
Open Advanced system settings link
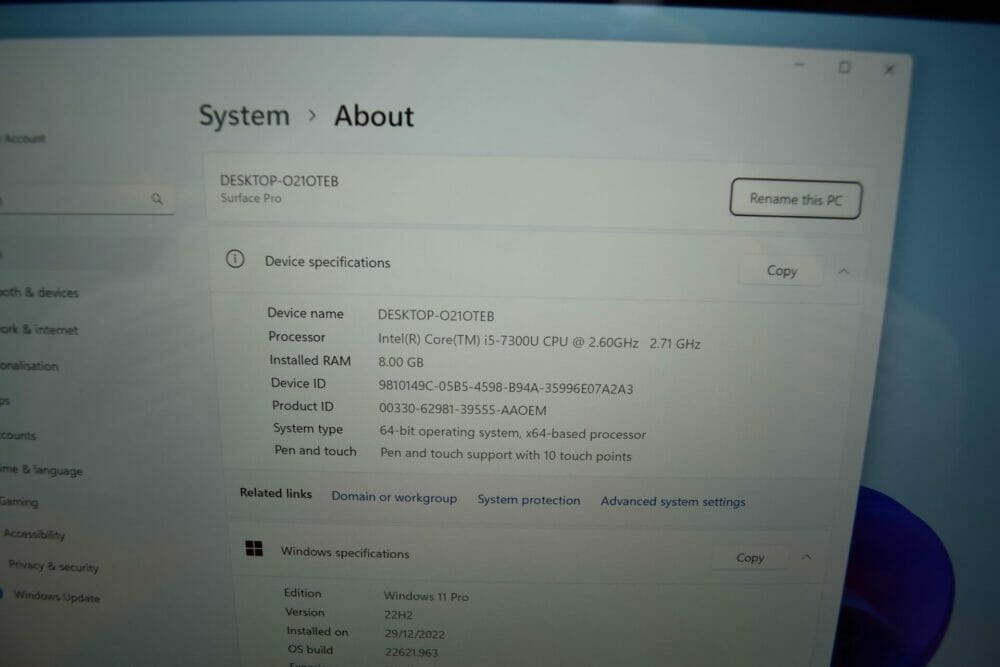click(x=673, y=502)
